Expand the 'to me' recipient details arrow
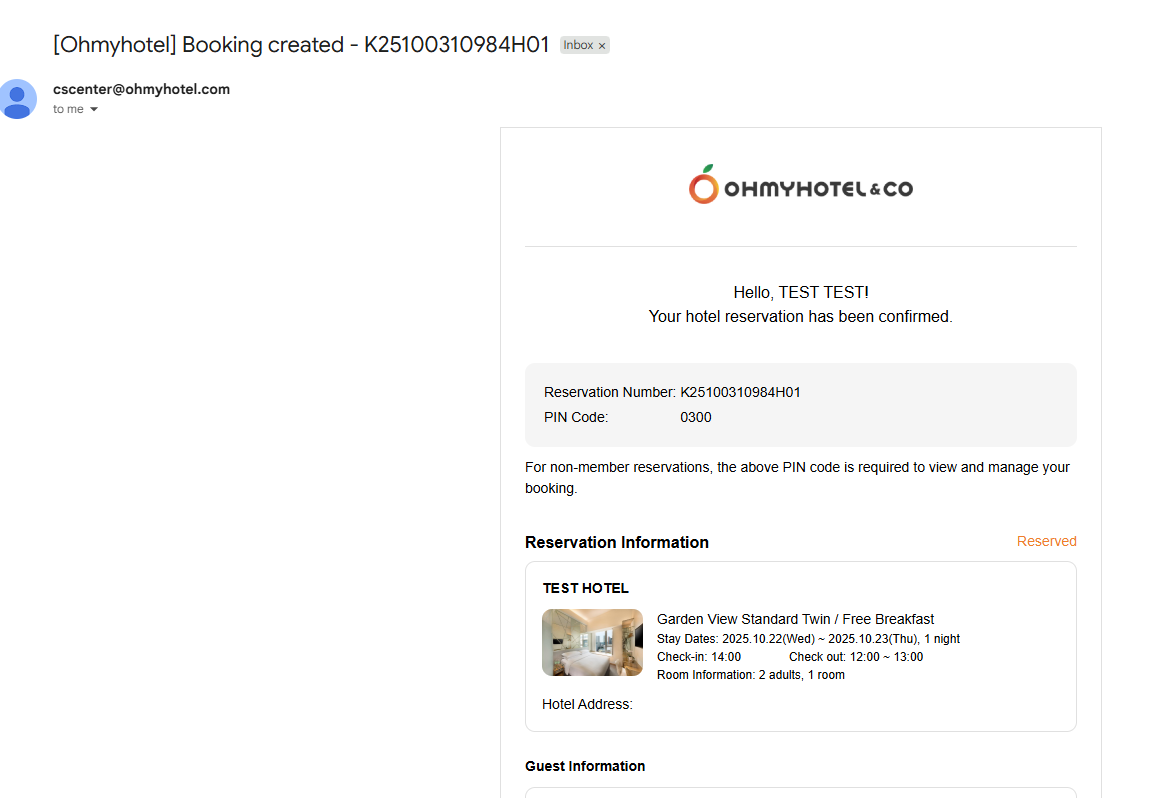This screenshot has width=1170, height=798. click(x=94, y=110)
